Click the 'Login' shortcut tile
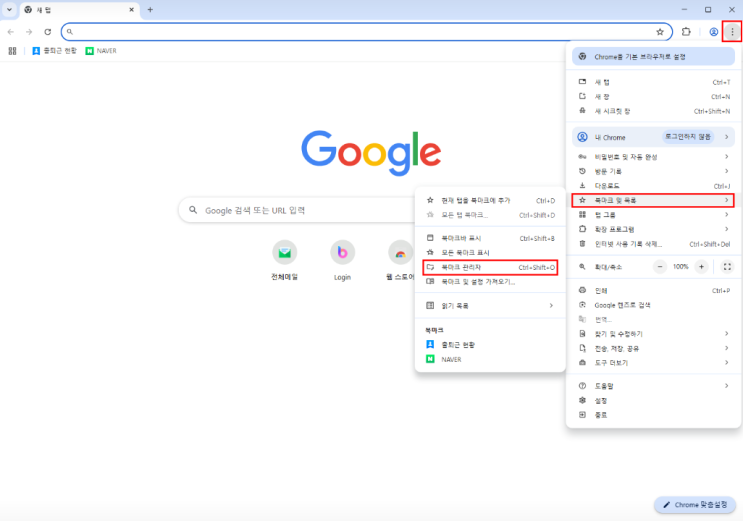This screenshot has height=521, width=743. (x=342, y=261)
